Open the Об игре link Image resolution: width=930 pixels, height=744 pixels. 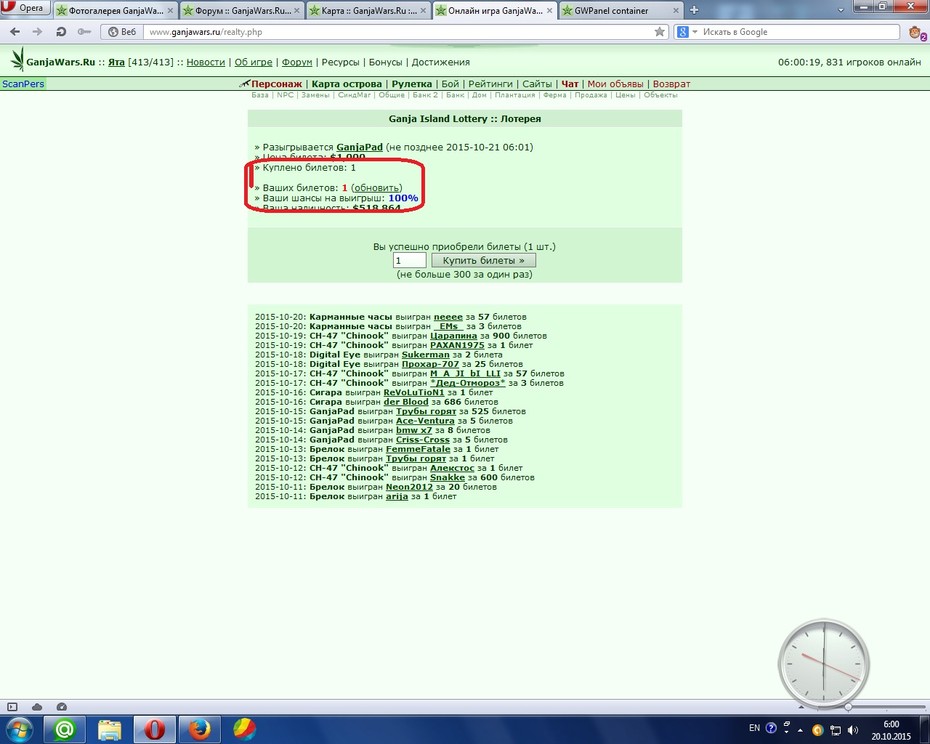[x=253, y=62]
